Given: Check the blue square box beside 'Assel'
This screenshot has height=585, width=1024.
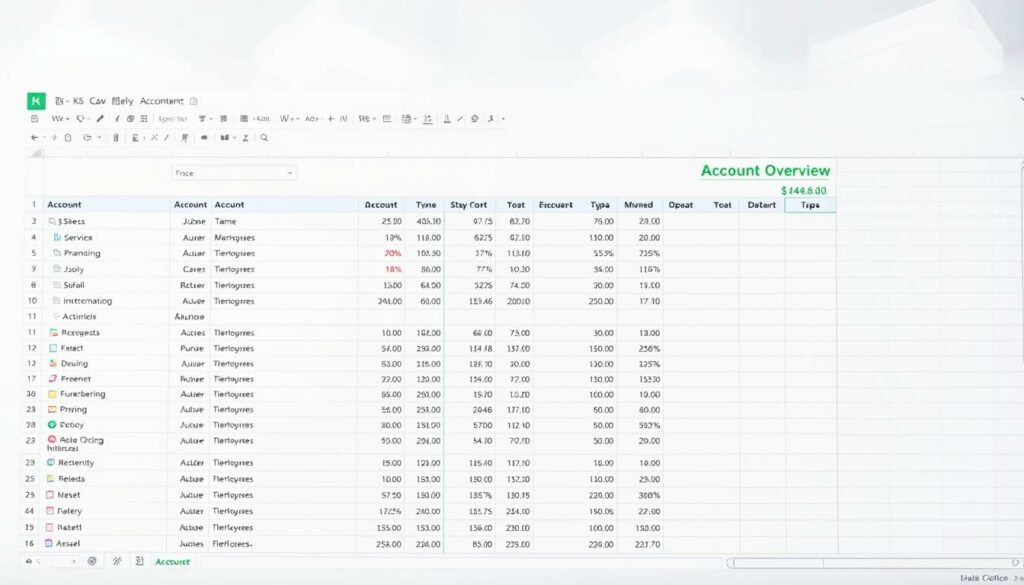Looking at the screenshot, I should [x=49, y=543].
